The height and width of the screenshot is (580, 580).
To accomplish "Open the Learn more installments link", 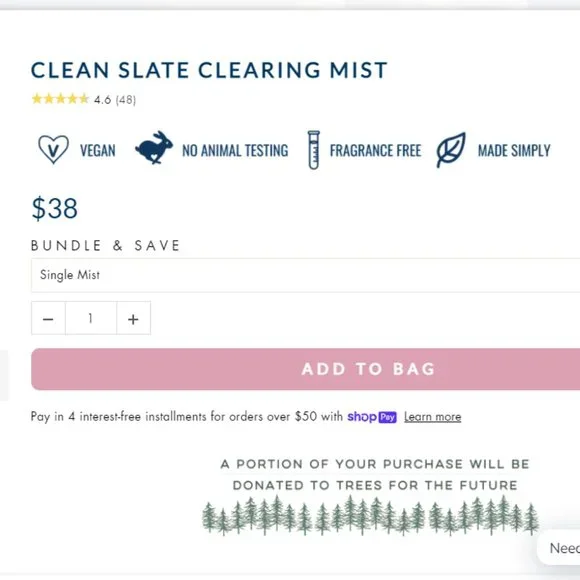I will [432, 417].
